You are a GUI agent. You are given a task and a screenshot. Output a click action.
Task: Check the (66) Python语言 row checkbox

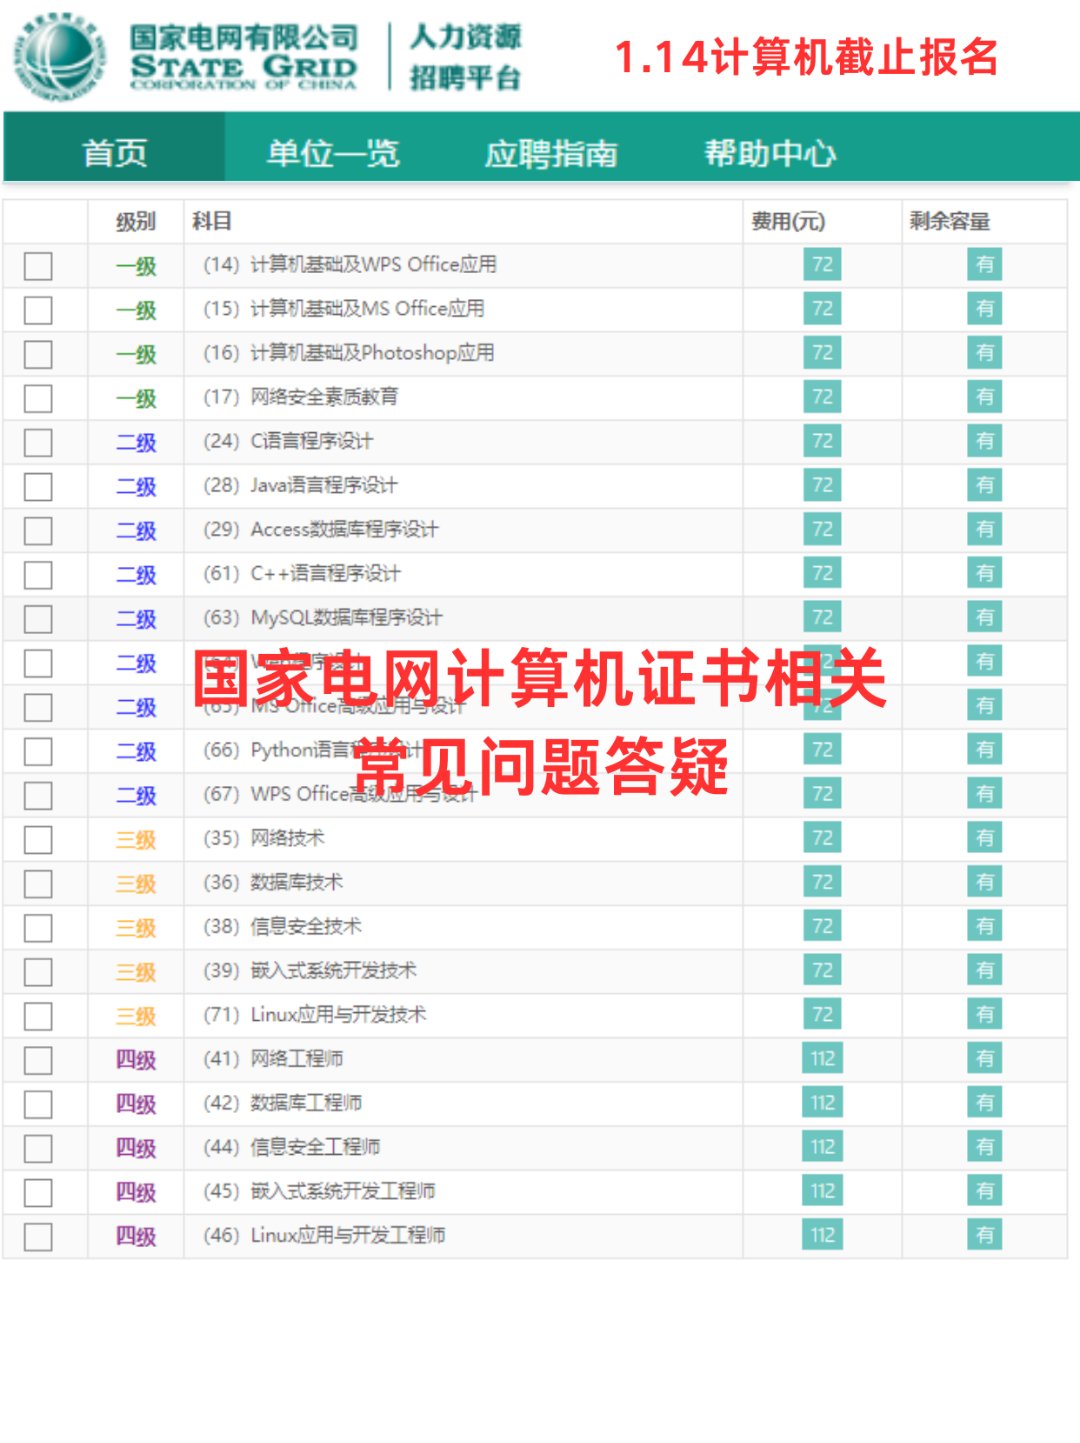coord(38,751)
